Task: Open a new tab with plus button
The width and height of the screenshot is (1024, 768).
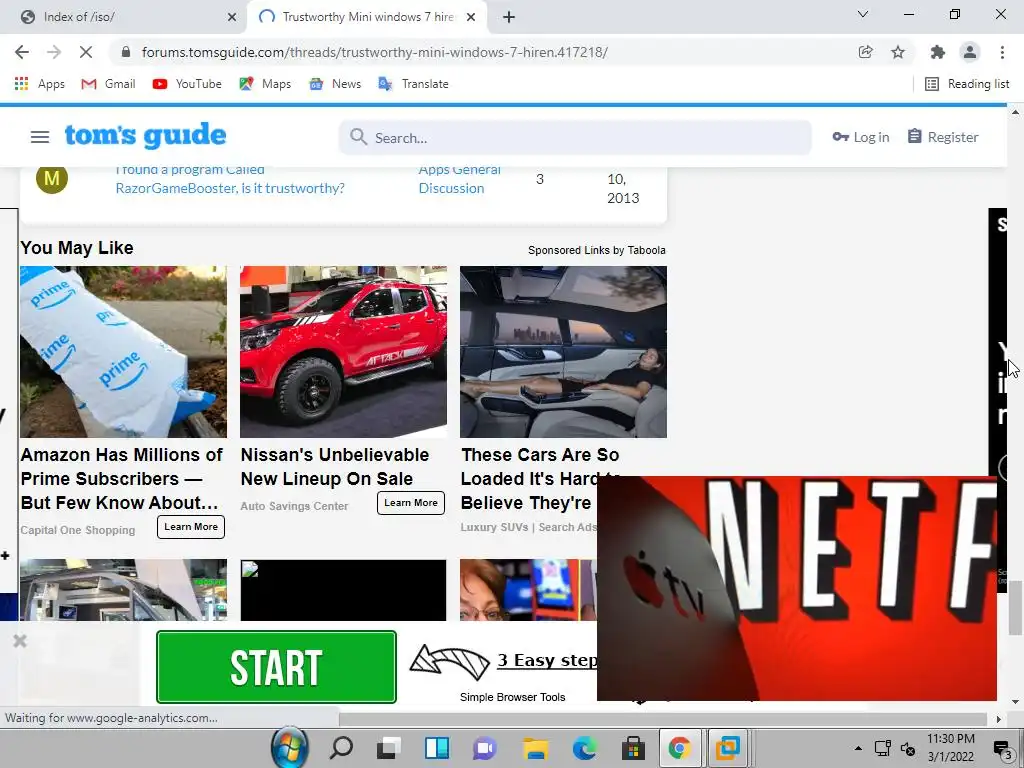Action: pyautogui.click(x=509, y=17)
